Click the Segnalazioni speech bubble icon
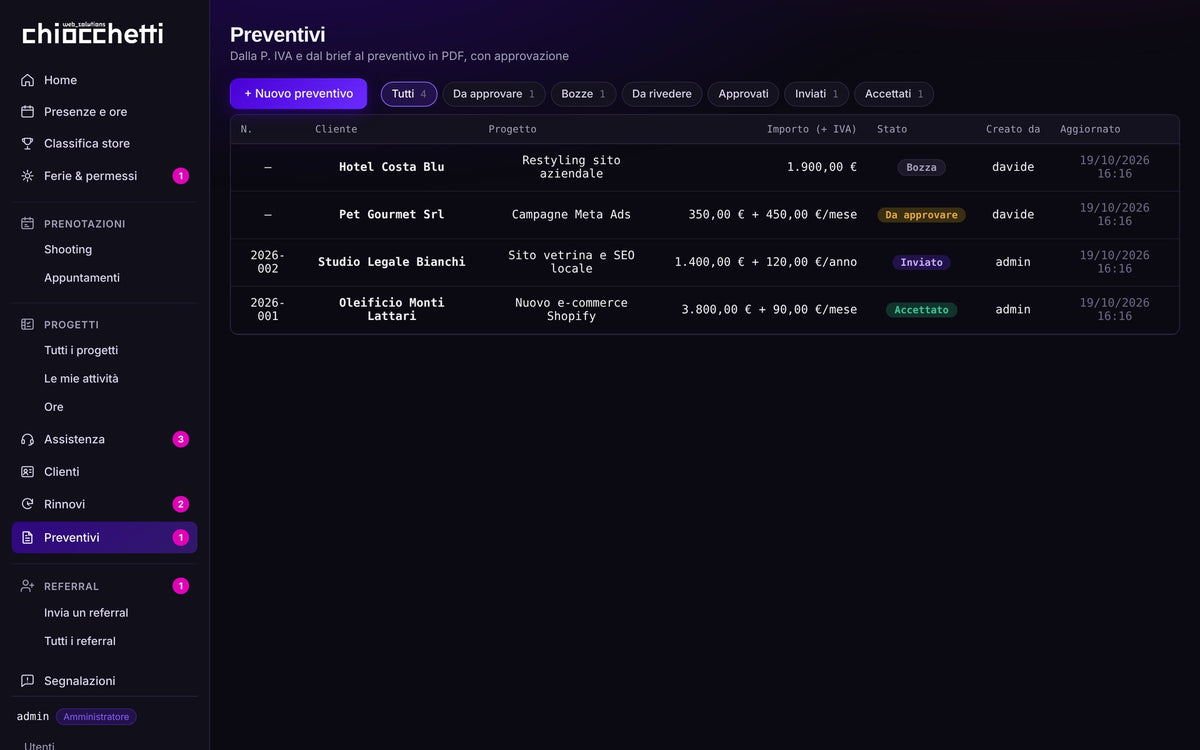The width and height of the screenshot is (1200, 750). point(27,681)
